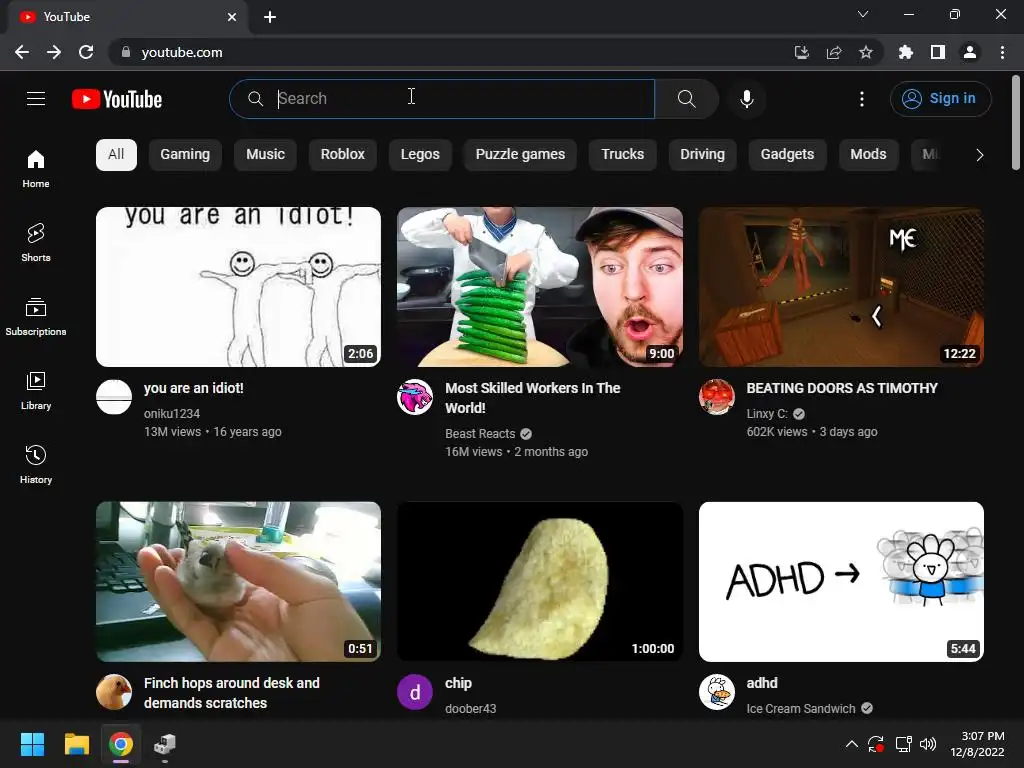Viewport: 1024px width, 768px height.
Task: Select the Puzzle games chip
Action: (x=520, y=155)
